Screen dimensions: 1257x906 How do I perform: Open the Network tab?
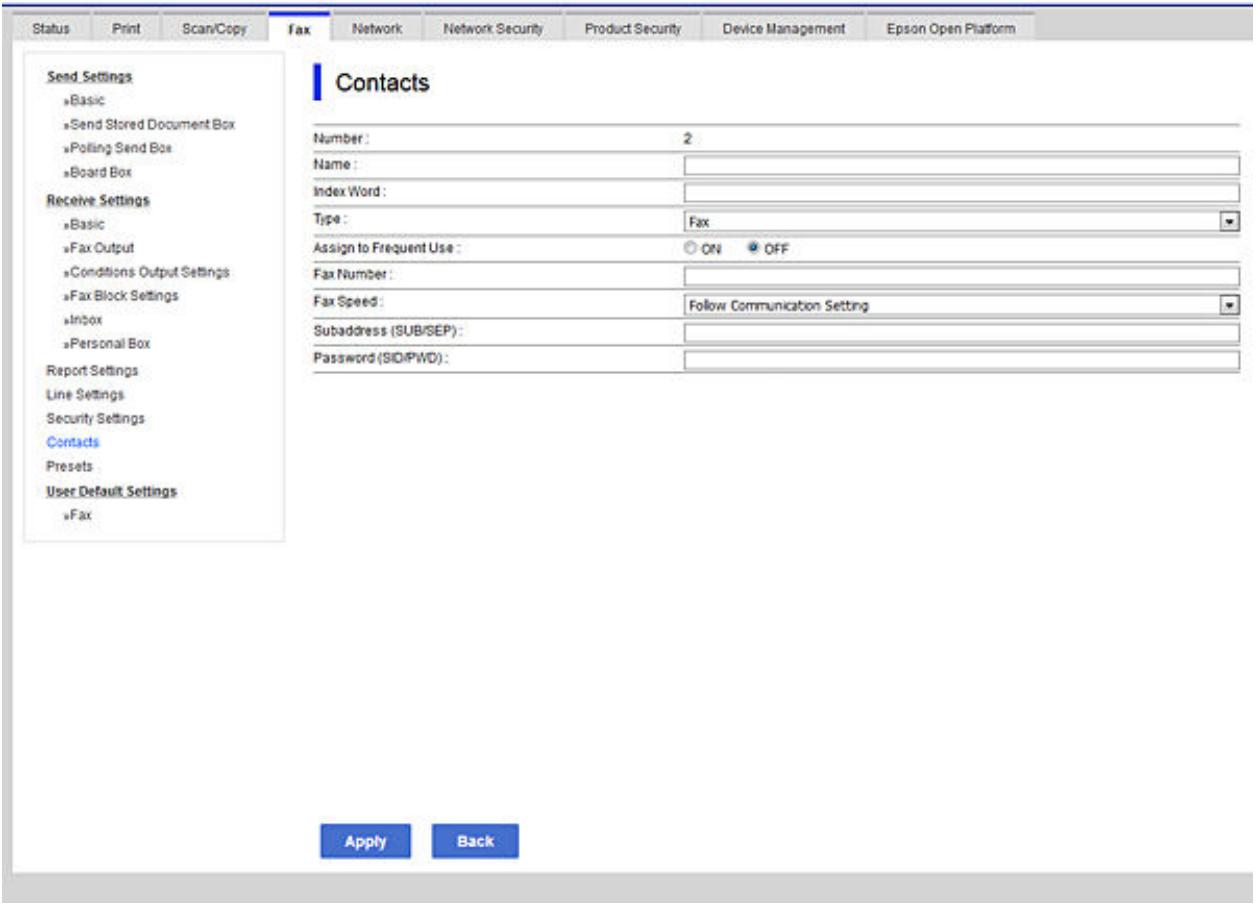coord(377,30)
